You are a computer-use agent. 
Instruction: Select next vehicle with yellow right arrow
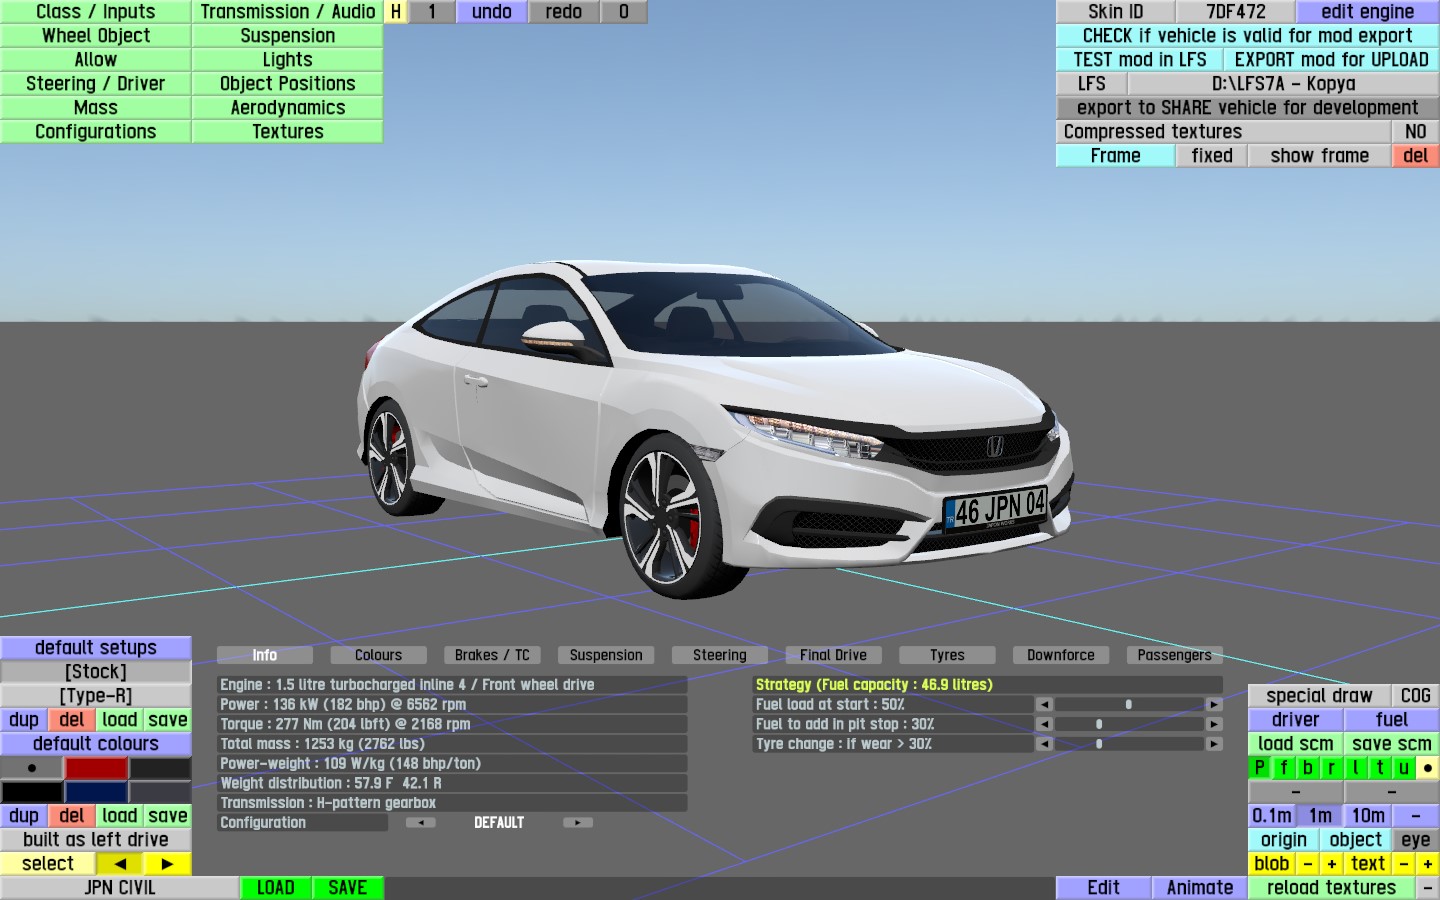[168, 864]
